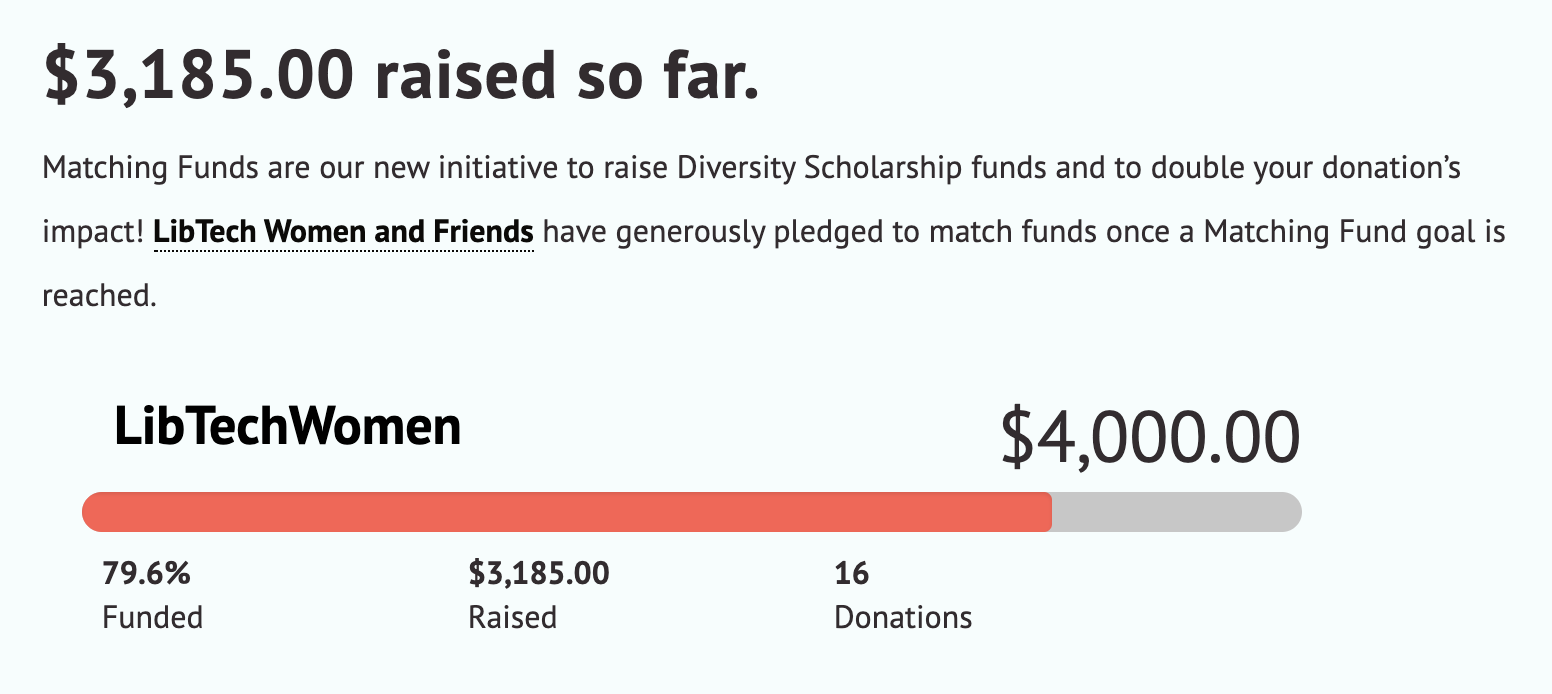The height and width of the screenshot is (694, 1552).
Task: Click the words "Matching Funds" starting the paragraph
Action: (151, 168)
